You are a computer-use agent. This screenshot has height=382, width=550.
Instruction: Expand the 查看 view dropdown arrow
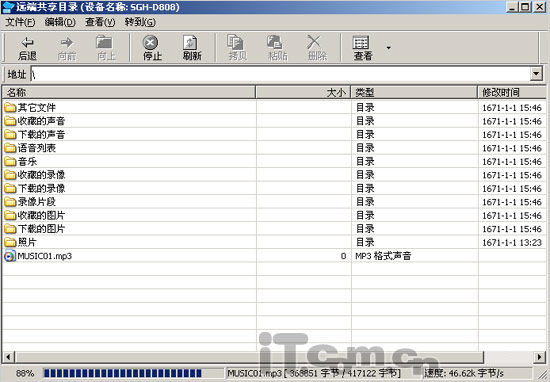click(389, 47)
